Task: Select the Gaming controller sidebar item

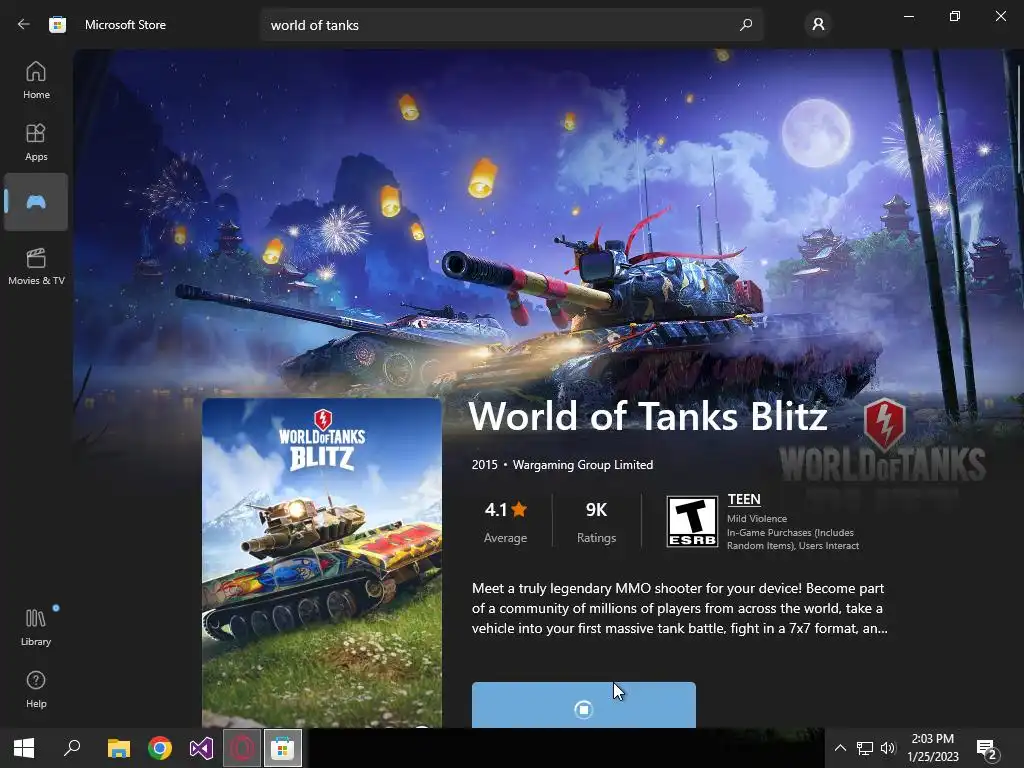Action: point(36,202)
